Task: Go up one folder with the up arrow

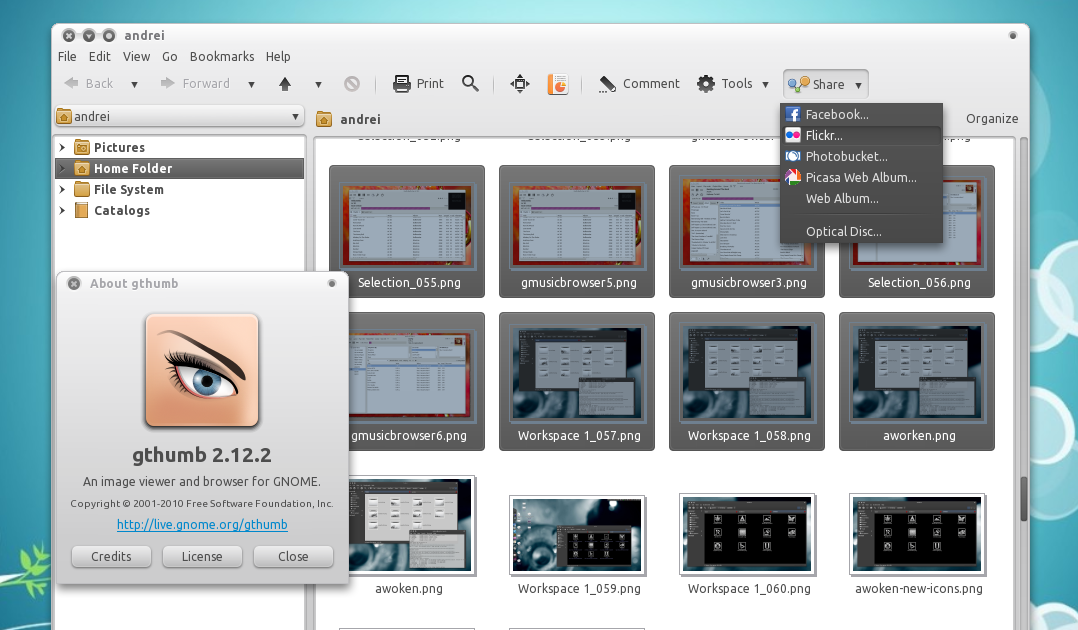Action: coord(285,84)
